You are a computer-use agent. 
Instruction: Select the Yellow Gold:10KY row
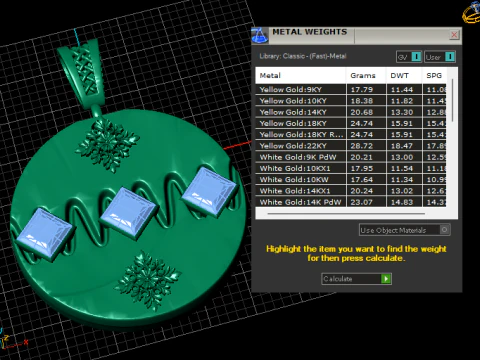click(351, 101)
